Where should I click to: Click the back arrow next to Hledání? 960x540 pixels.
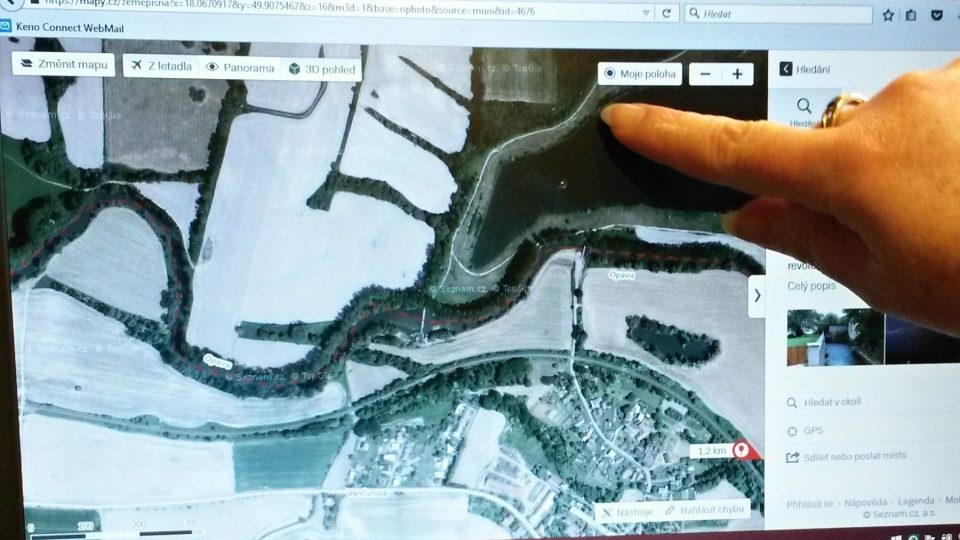pos(786,69)
